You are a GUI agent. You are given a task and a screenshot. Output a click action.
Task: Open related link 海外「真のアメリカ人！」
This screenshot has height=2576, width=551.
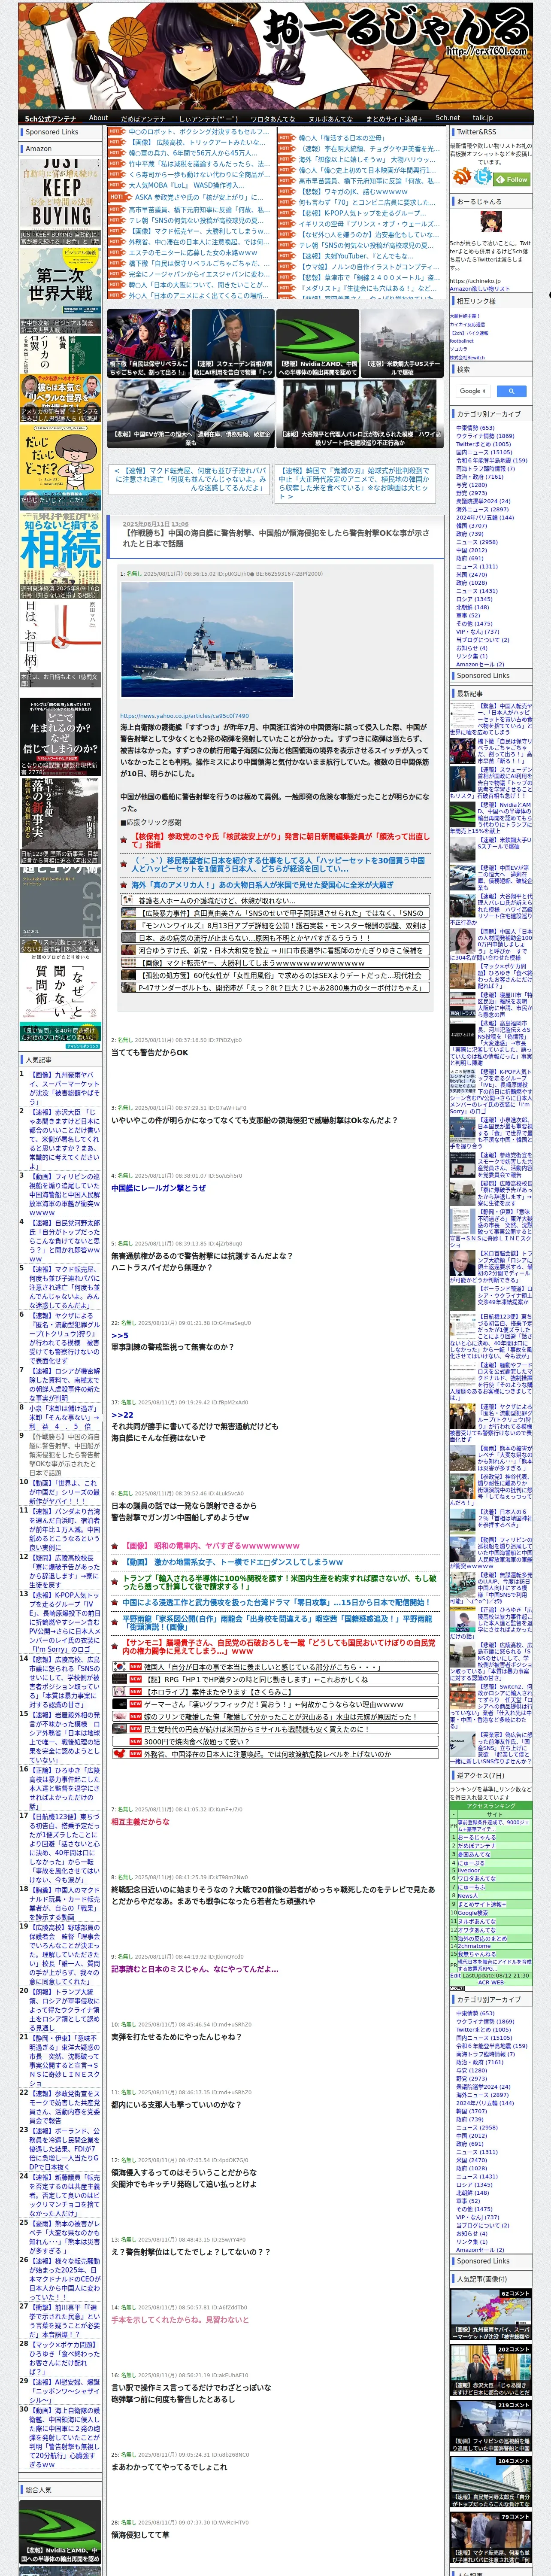[x=262, y=885]
